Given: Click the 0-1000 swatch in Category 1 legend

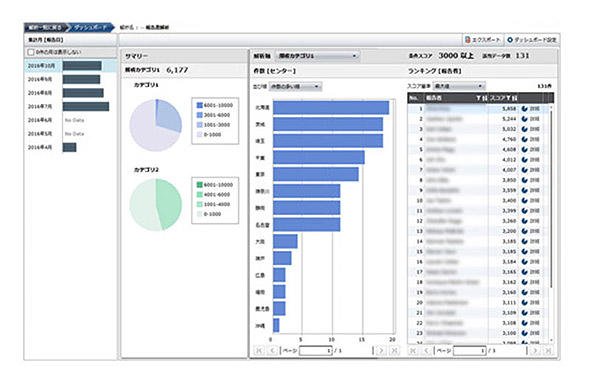Looking at the screenshot, I should point(199,135).
